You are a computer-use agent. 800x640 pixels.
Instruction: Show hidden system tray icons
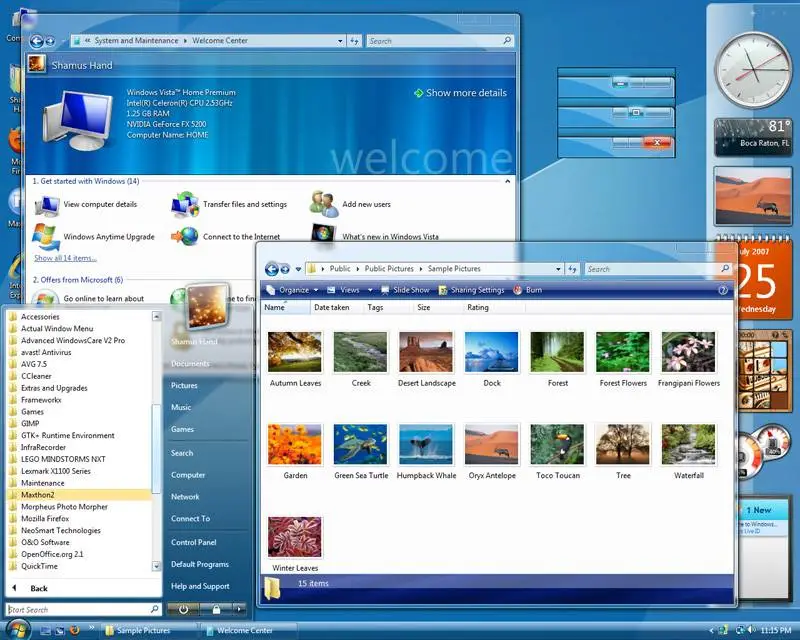[x=711, y=631]
